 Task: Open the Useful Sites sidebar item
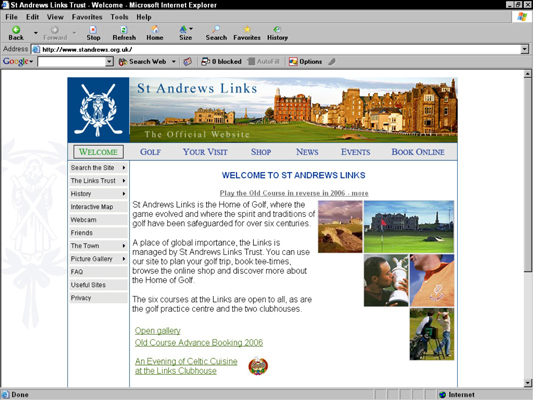click(x=98, y=285)
